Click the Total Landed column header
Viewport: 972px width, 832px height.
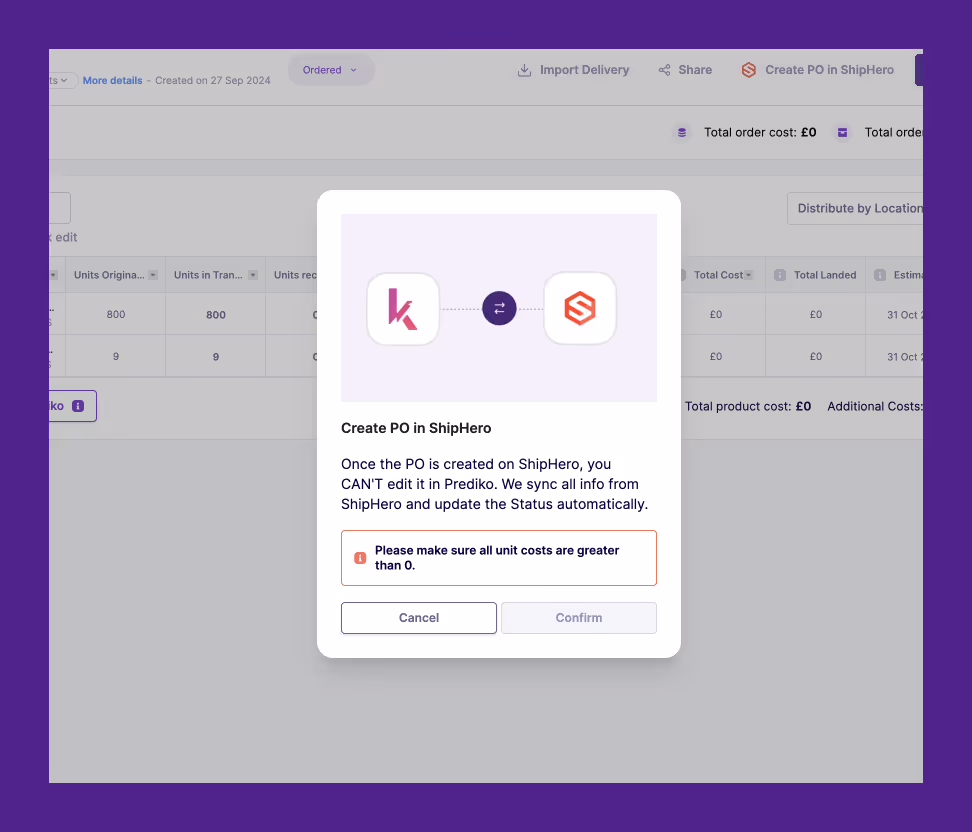tap(825, 275)
